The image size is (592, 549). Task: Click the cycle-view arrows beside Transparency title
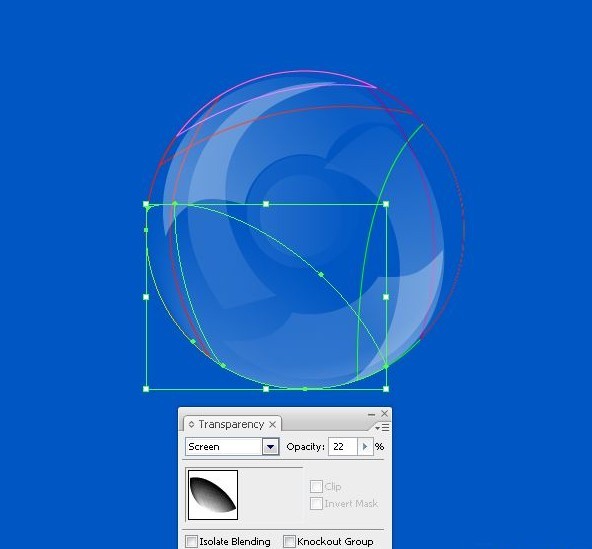coord(191,424)
